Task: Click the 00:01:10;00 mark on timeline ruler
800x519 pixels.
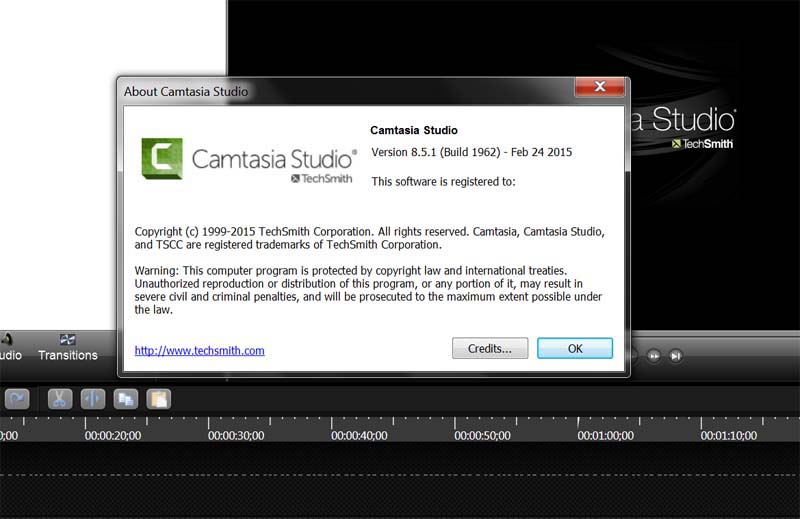Action: click(728, 435)
